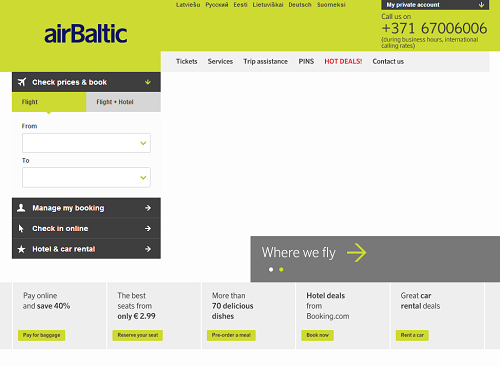Screen dimensions: 500x366
Task: Open the From airport dropdown
Action: [x=86, y=143]
